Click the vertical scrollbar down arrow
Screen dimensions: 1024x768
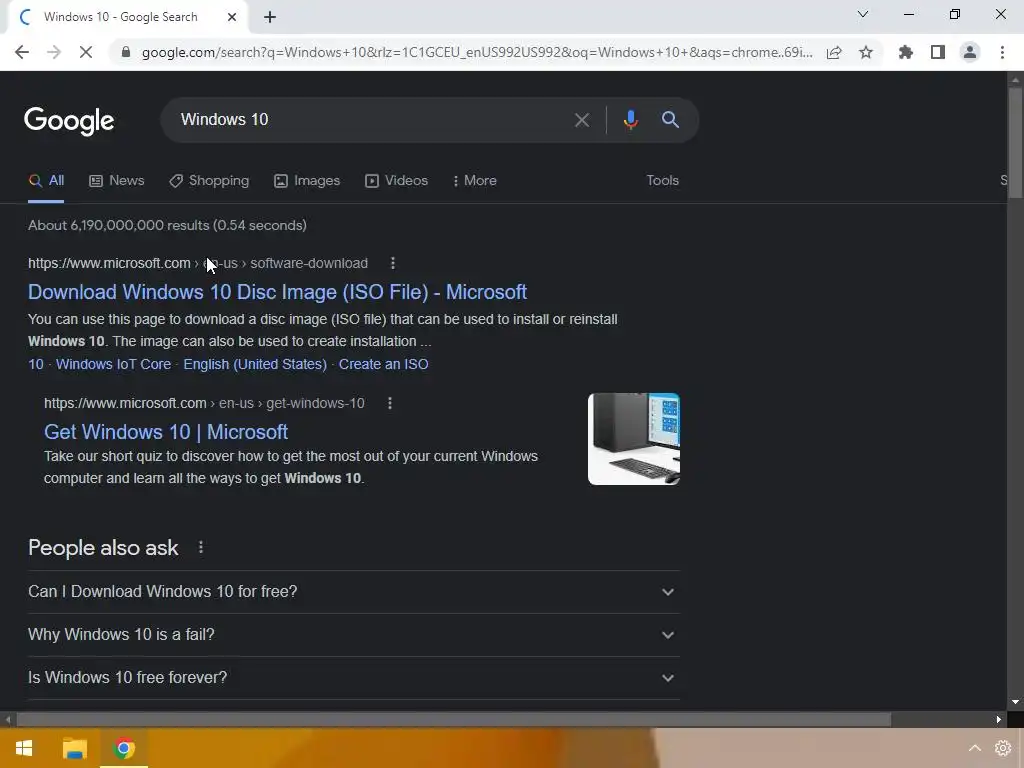pyautogui.click(x=1015, y=702)
